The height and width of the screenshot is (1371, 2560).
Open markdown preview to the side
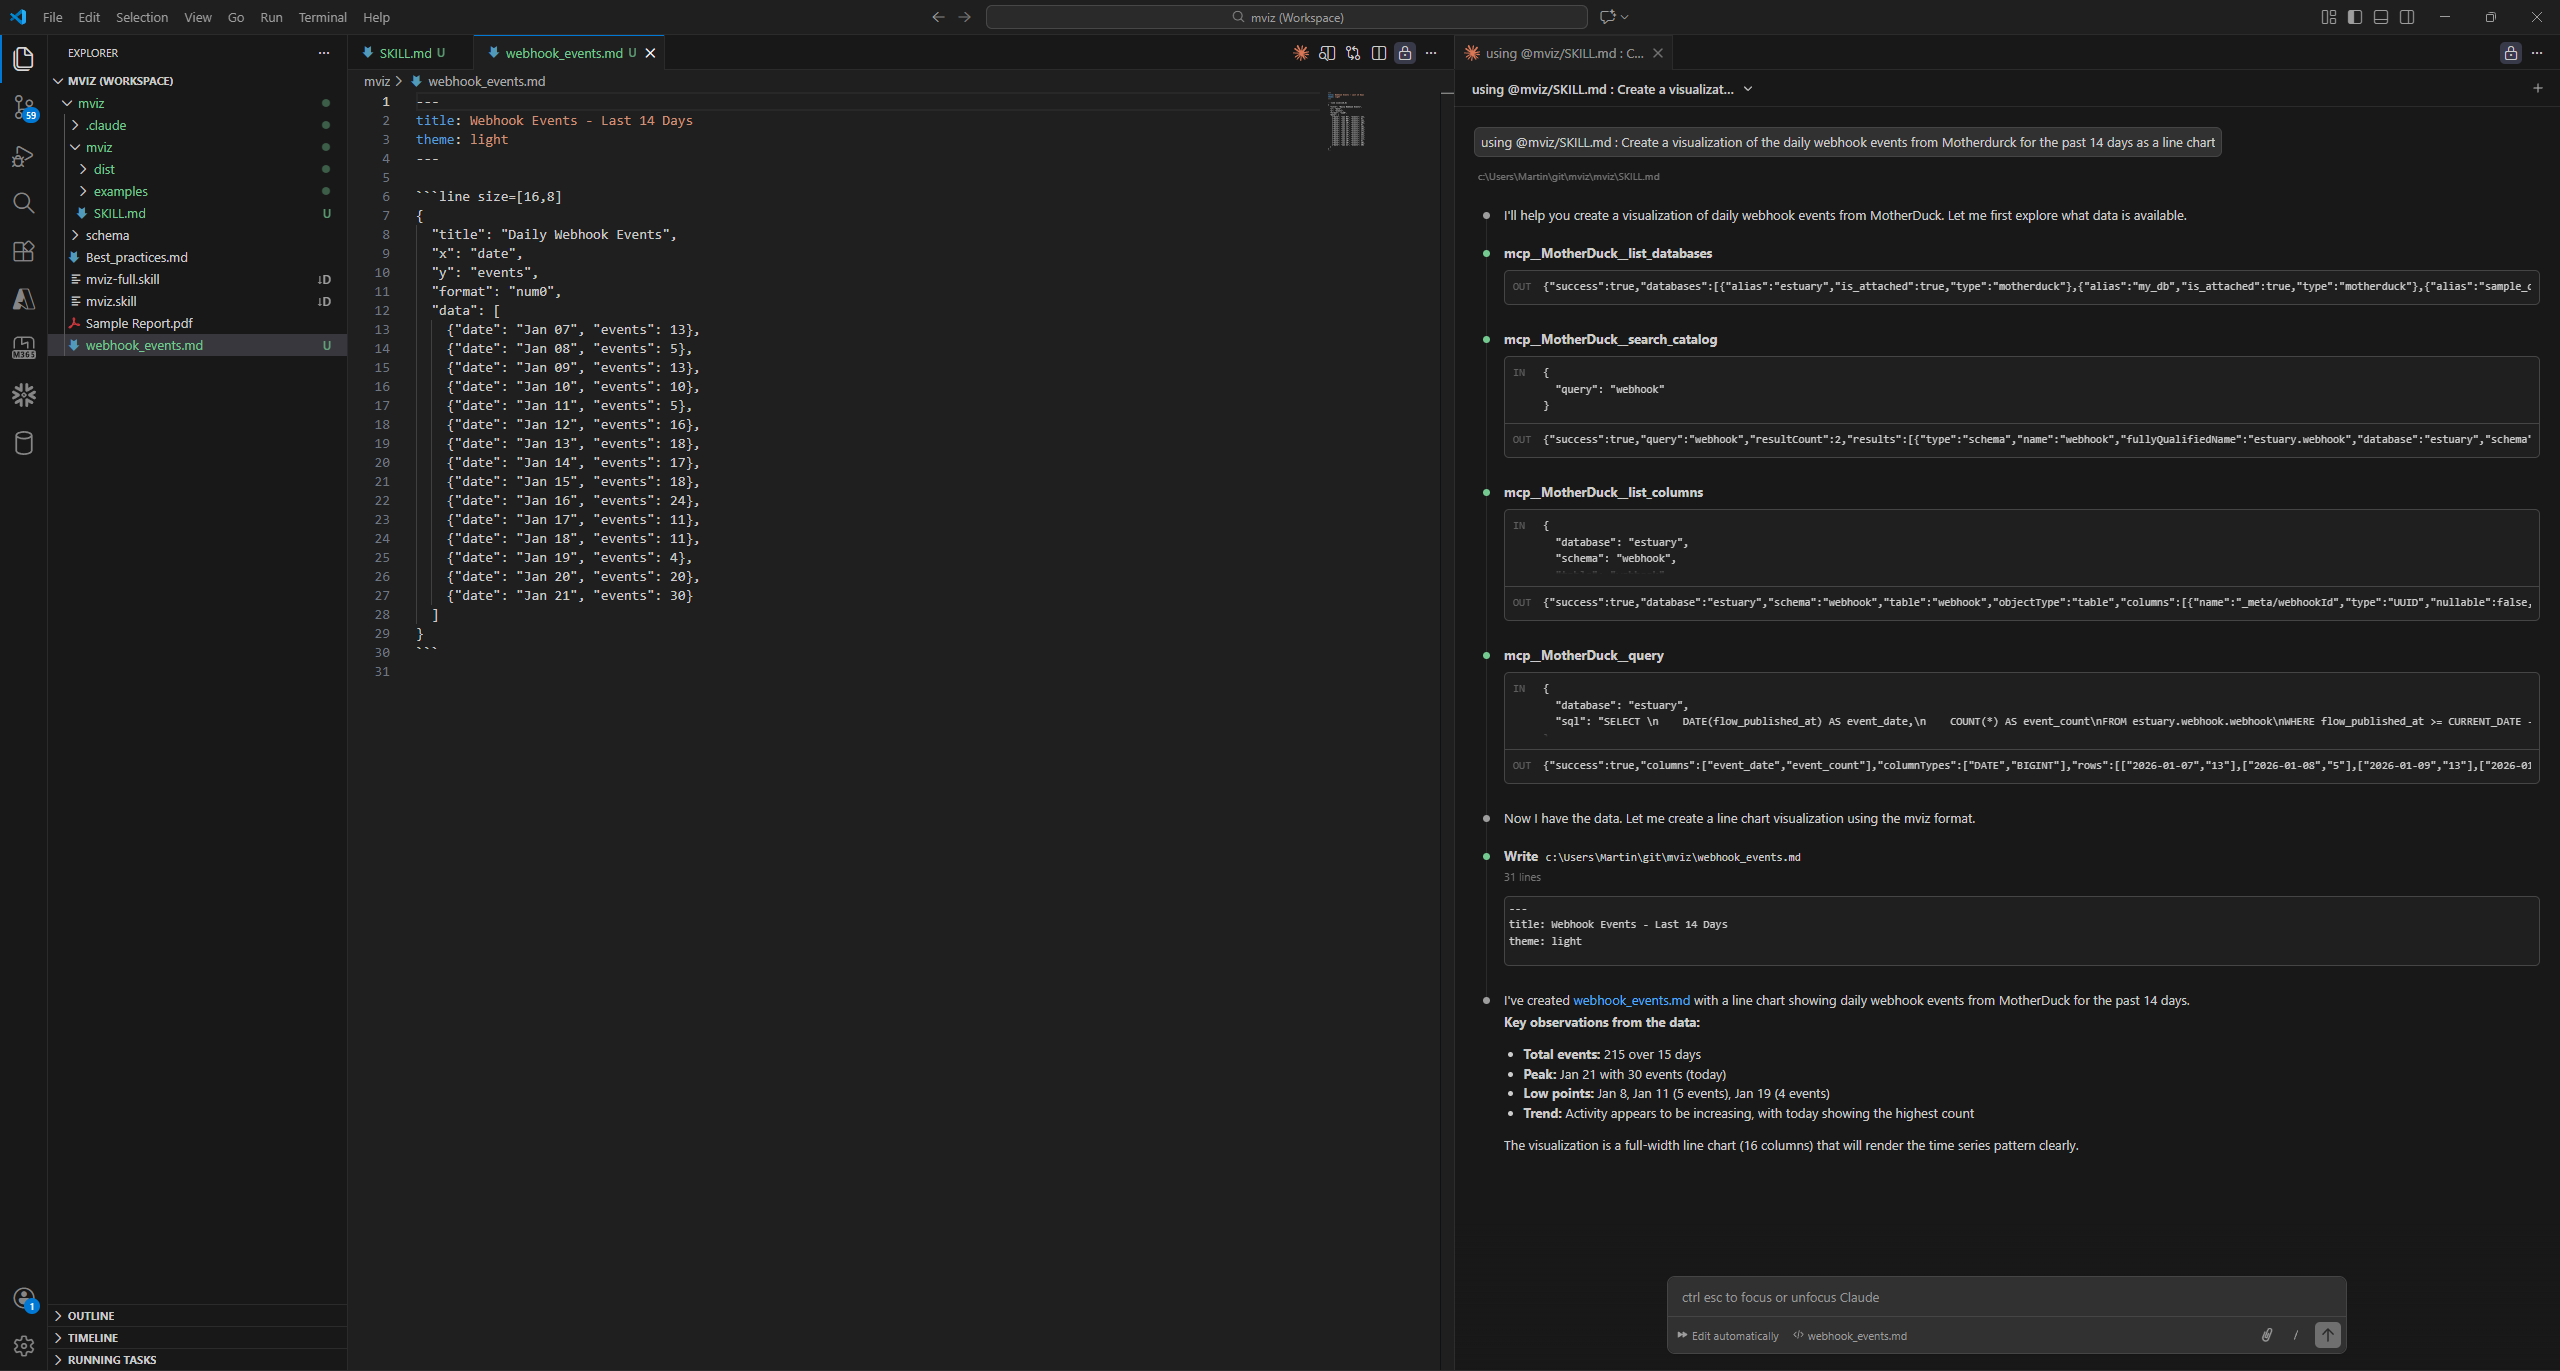coord(1327,53)
